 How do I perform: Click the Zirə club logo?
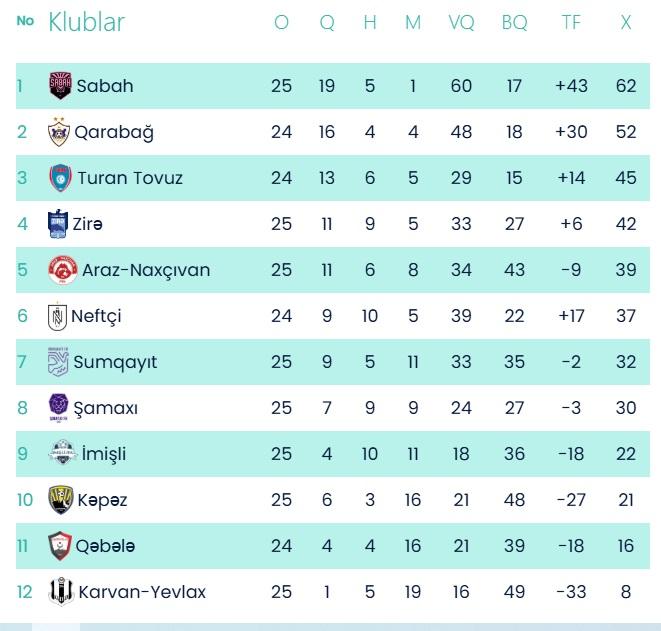[x=59, y=224]
